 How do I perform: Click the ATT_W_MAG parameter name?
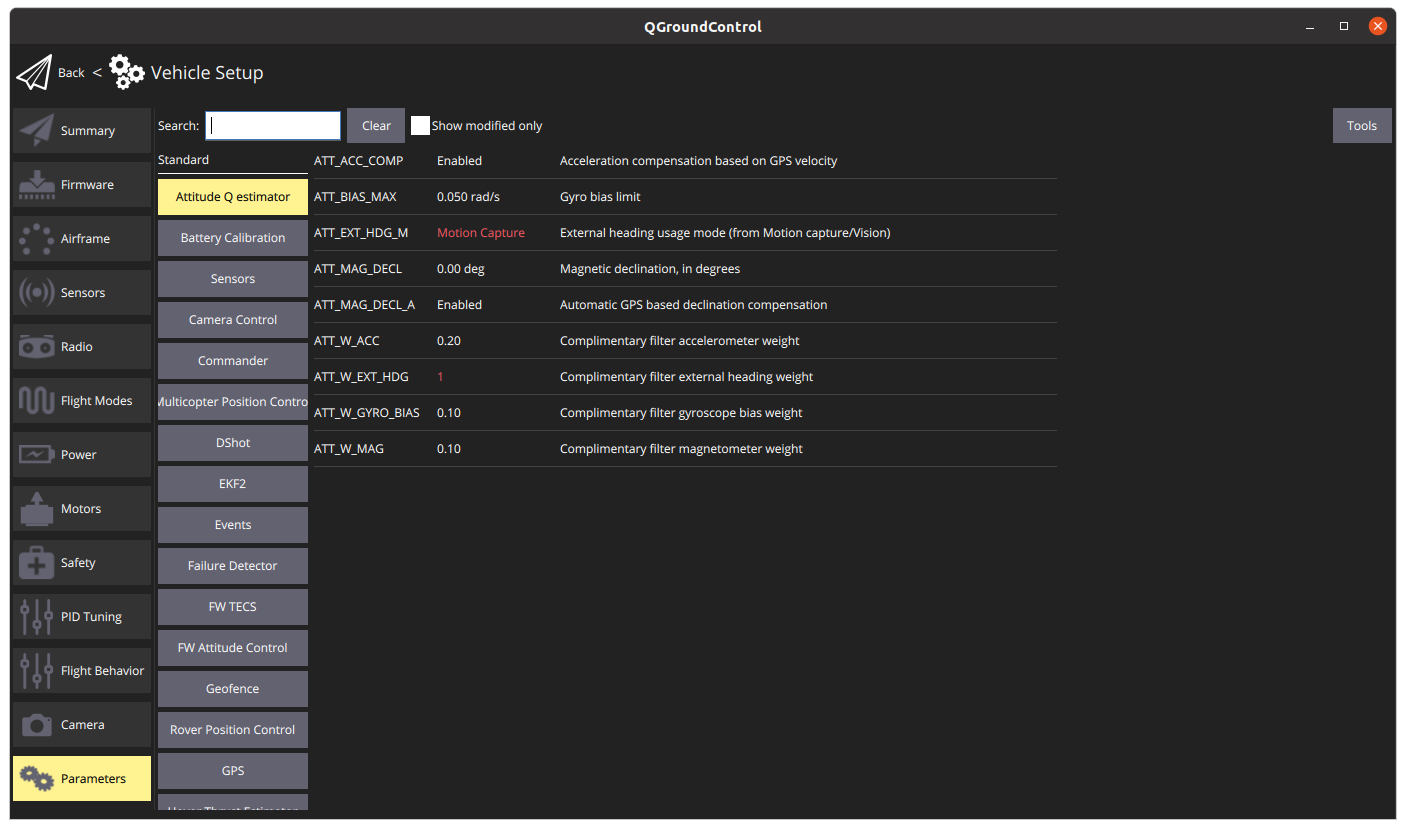pos(349,449)
